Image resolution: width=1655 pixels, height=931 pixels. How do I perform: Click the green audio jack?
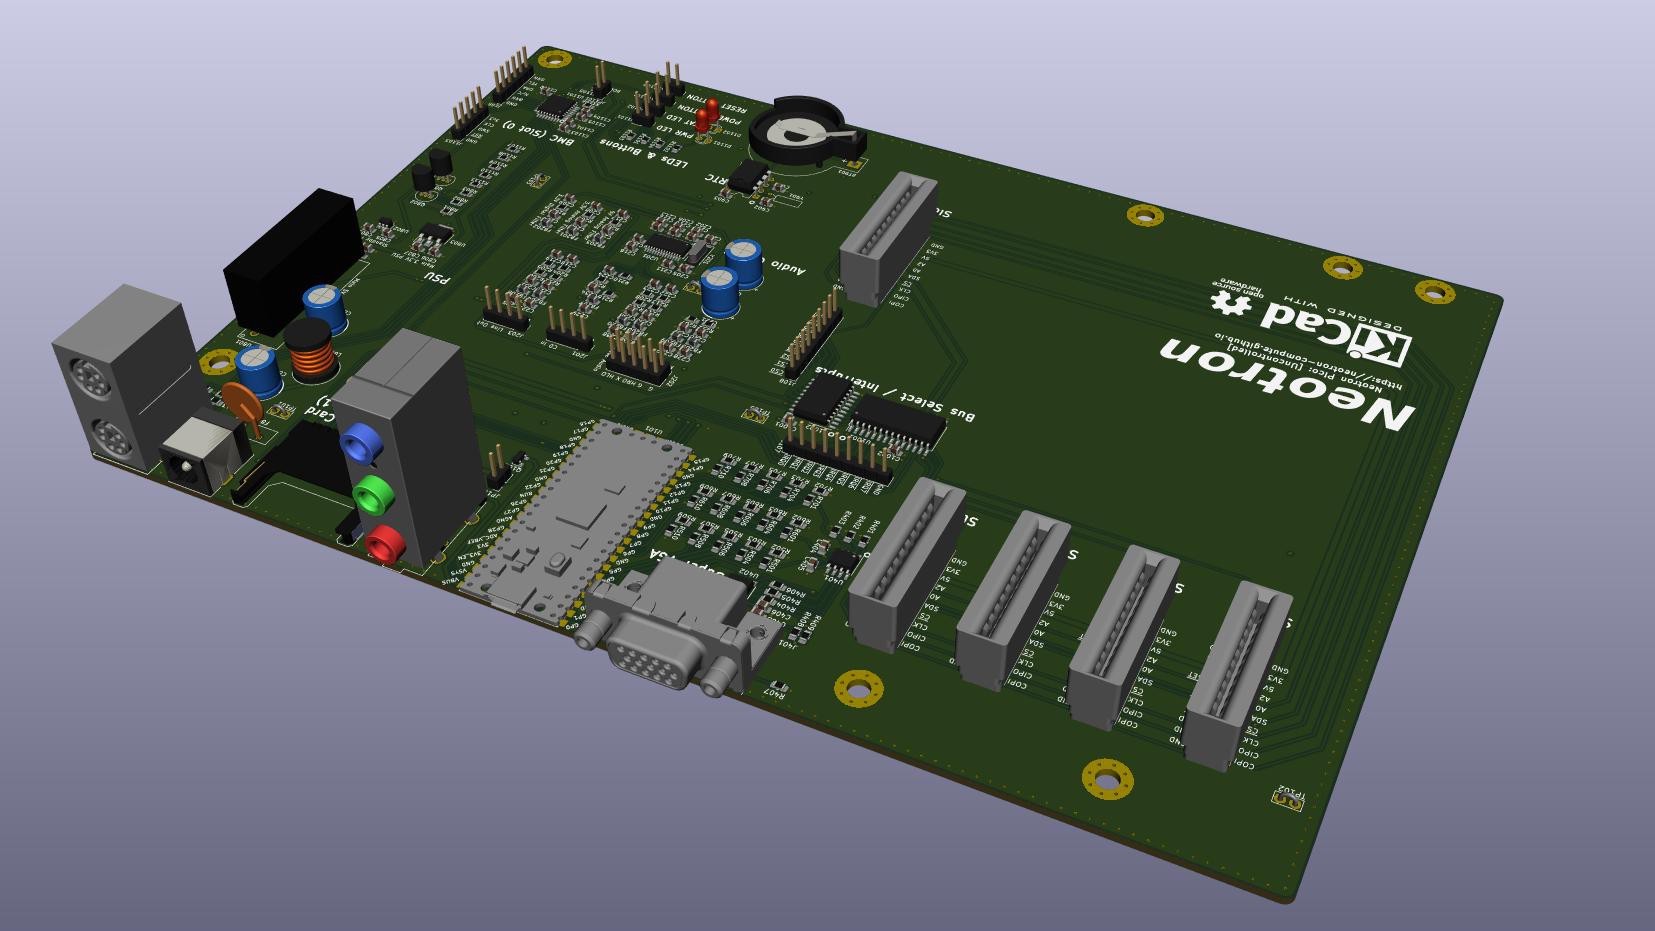click(372, 495)
